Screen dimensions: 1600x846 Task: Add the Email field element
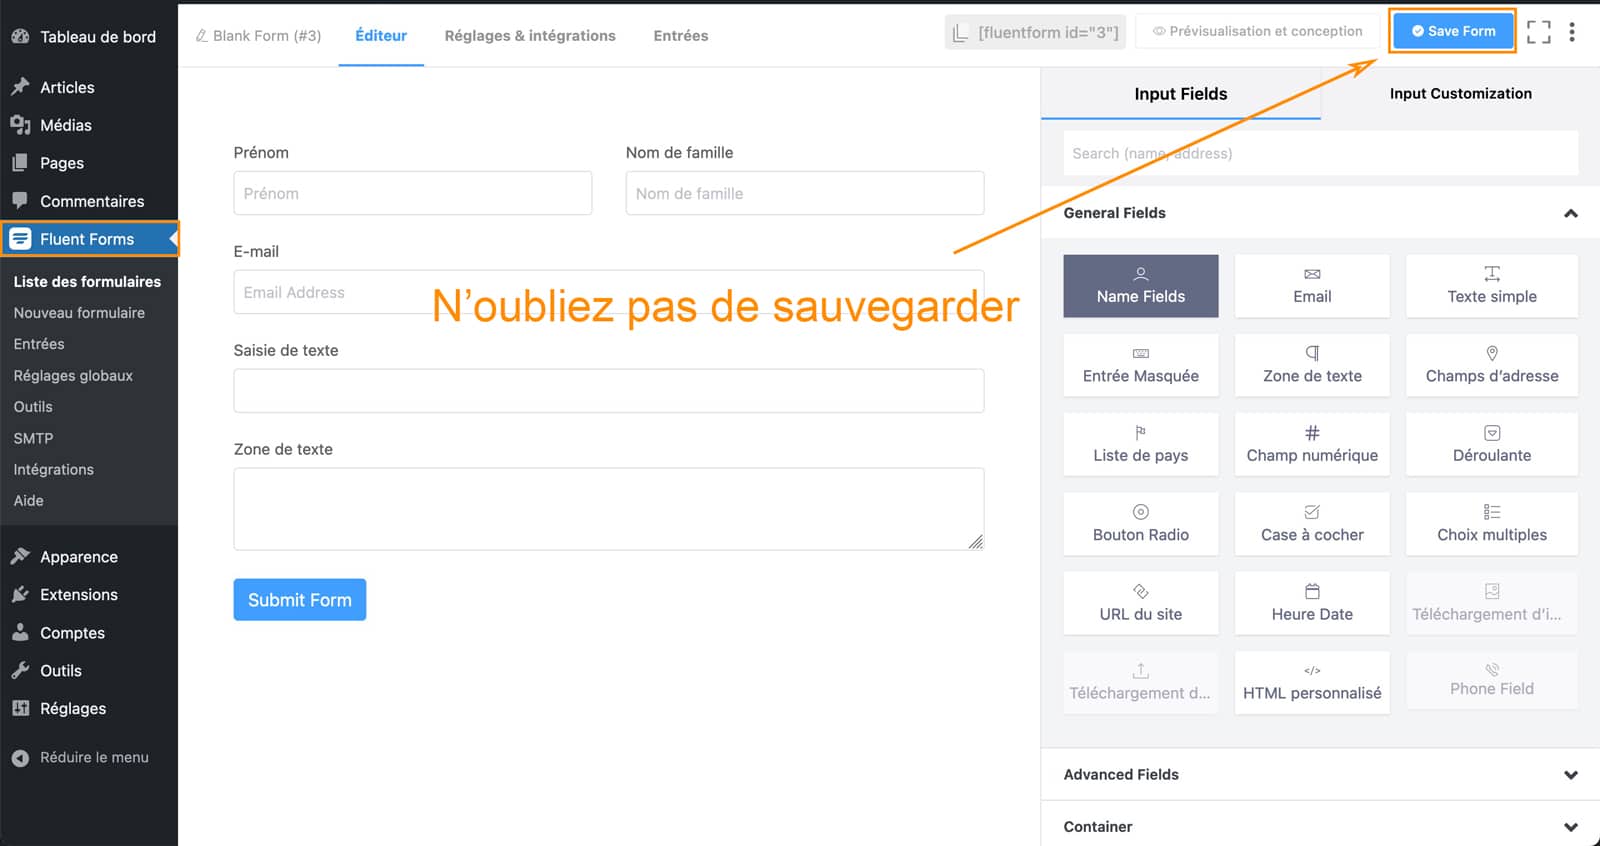1312,286
